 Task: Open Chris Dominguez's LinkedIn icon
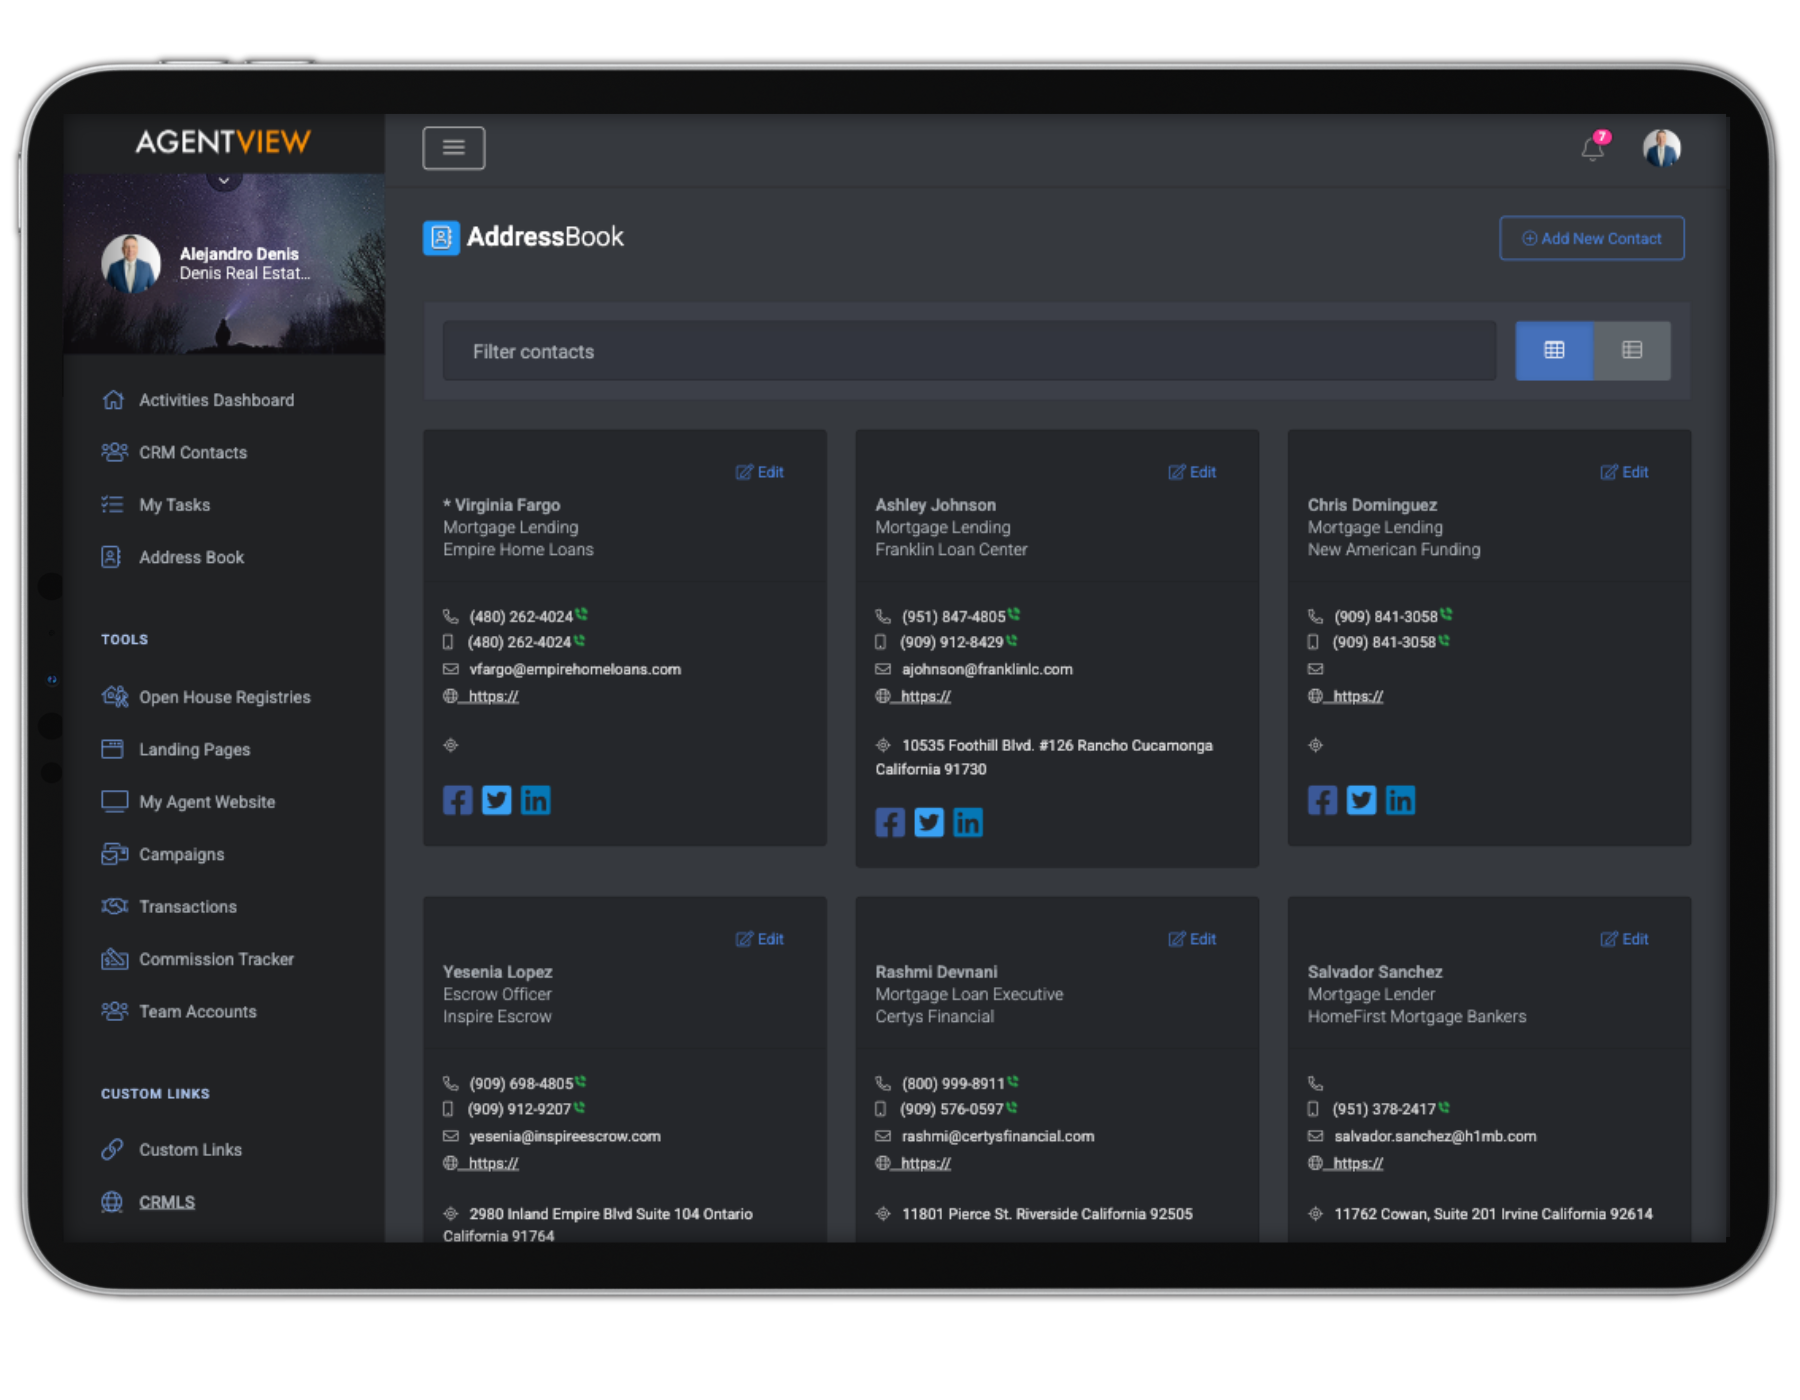coord(1400,800)
